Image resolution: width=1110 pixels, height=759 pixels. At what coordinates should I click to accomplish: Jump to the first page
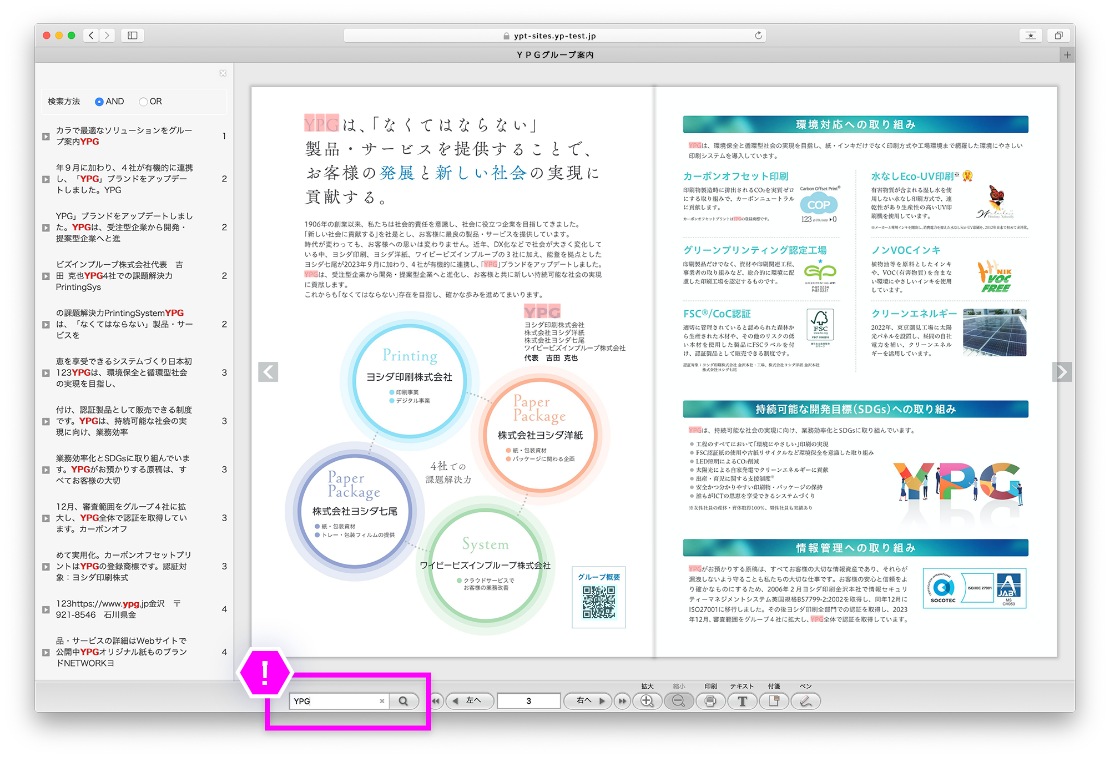pyautogui.click(x=437, y=701)
